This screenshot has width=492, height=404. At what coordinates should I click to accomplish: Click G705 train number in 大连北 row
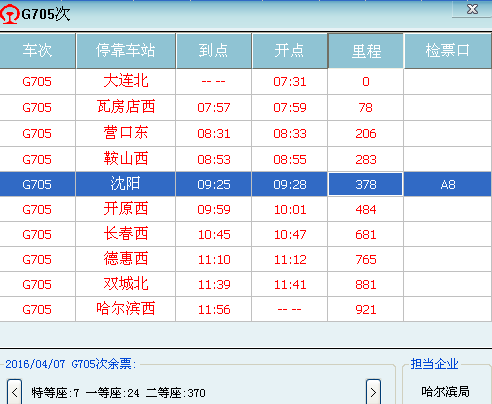(37, 82)
